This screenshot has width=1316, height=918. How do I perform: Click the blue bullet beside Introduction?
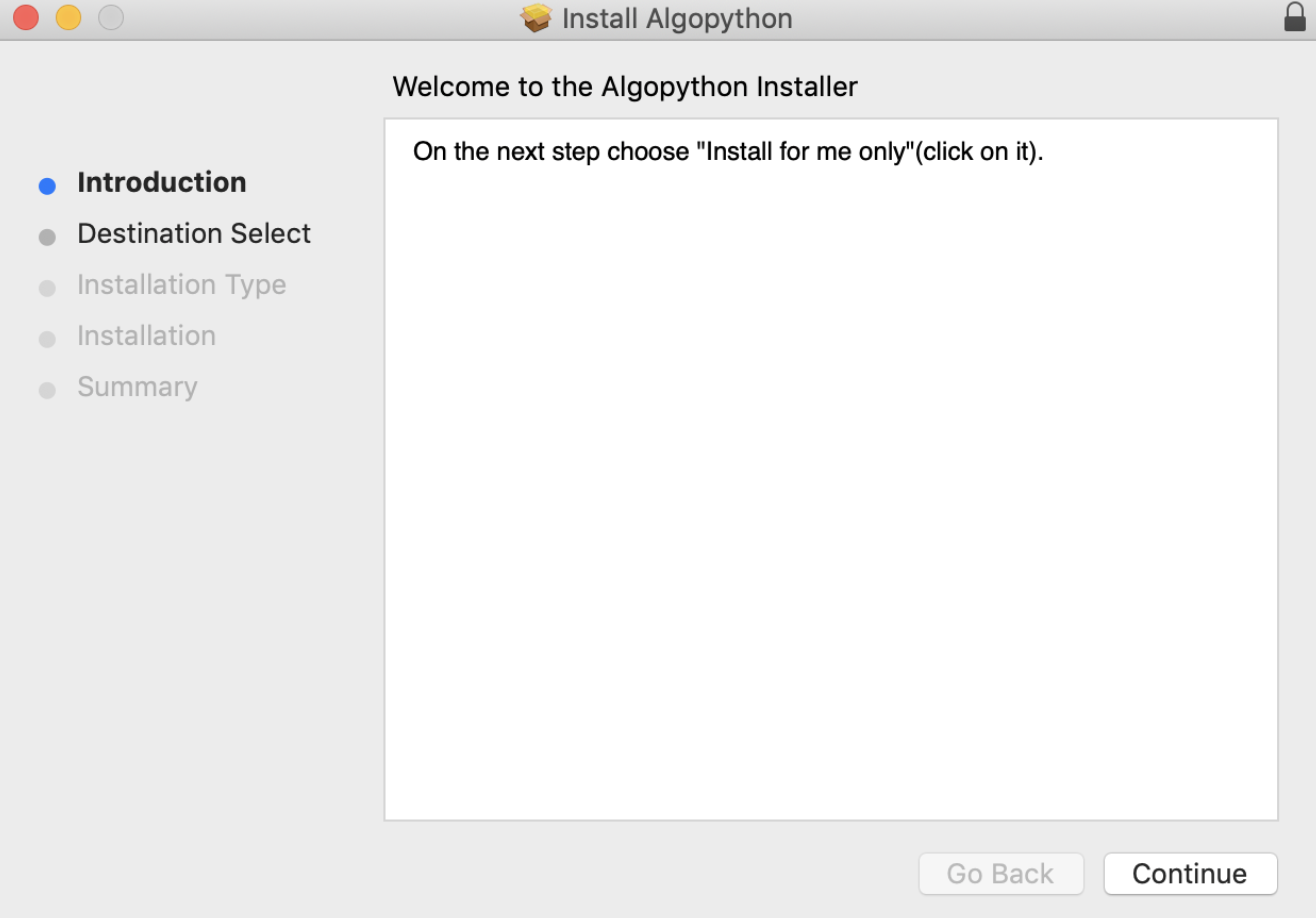(x=47, y=185)
